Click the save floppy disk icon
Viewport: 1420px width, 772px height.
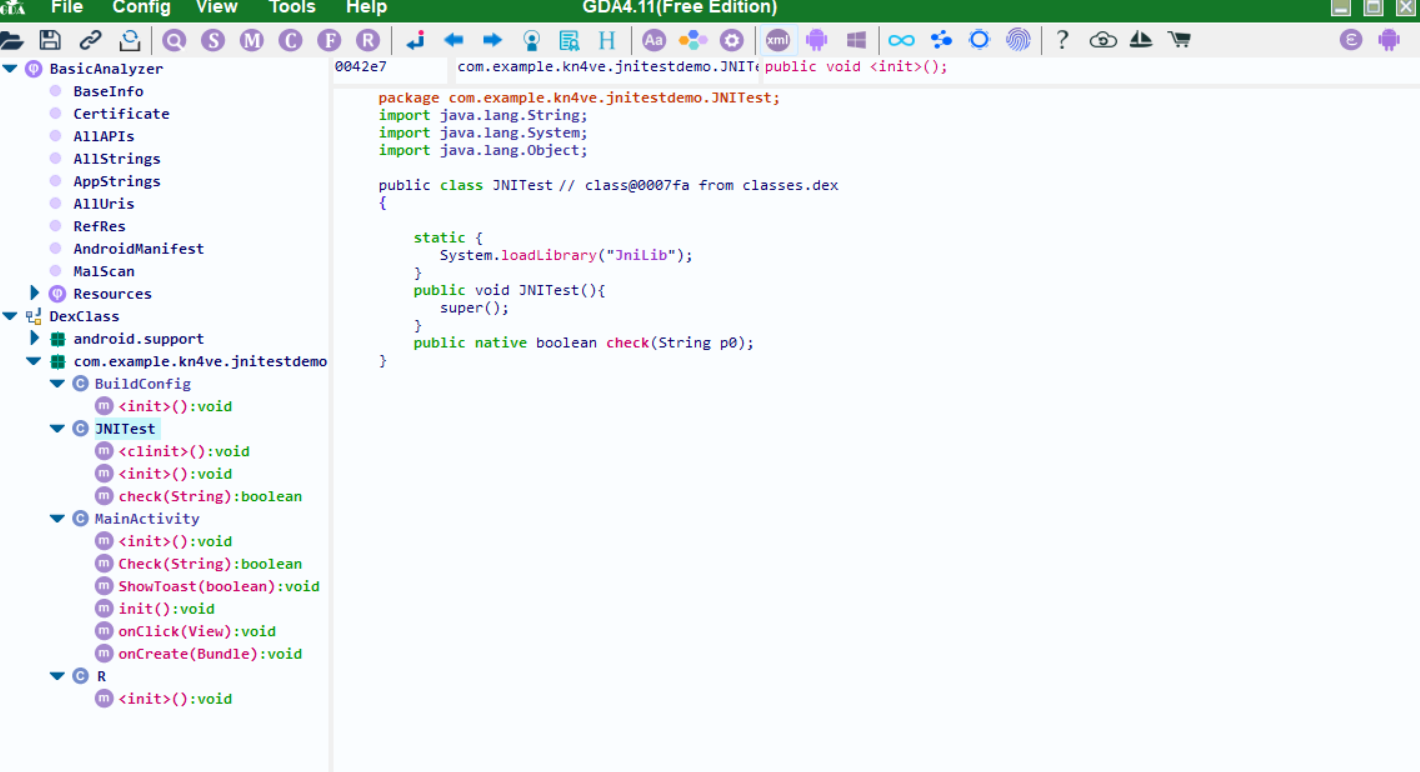click(x=50, y=40)
